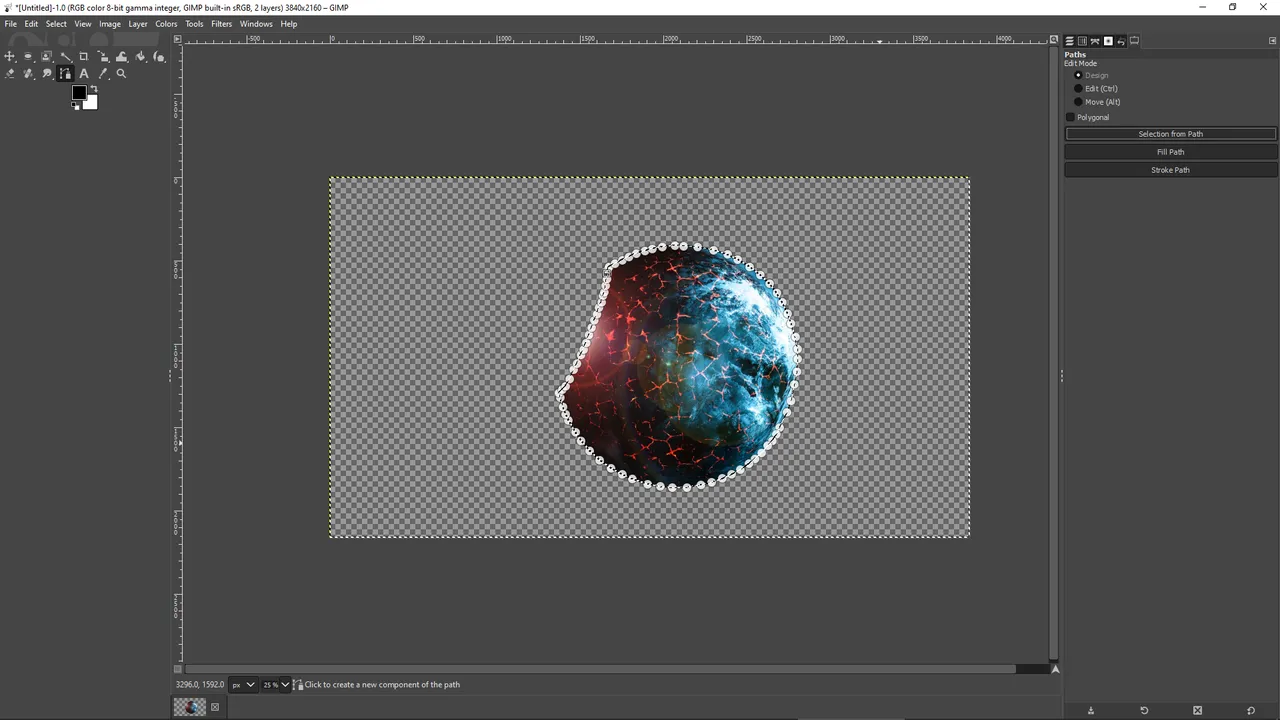The width and height of the screenshot is (1280, 720).
Task: Open the Image menu
Action: point(110,24)
